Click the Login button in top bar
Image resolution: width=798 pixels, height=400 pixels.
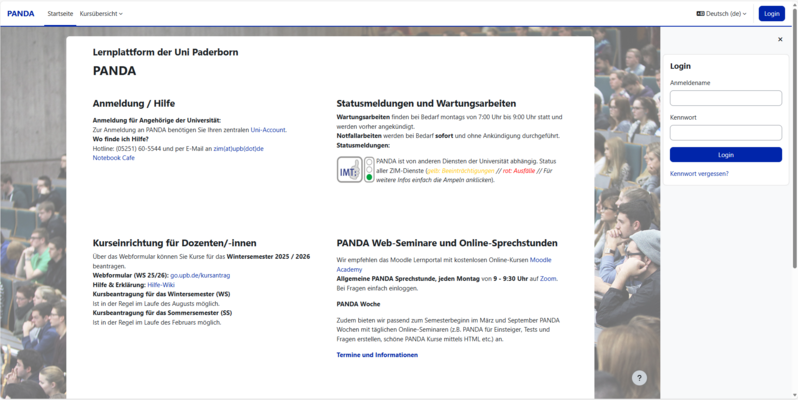[x=772, y=14]
